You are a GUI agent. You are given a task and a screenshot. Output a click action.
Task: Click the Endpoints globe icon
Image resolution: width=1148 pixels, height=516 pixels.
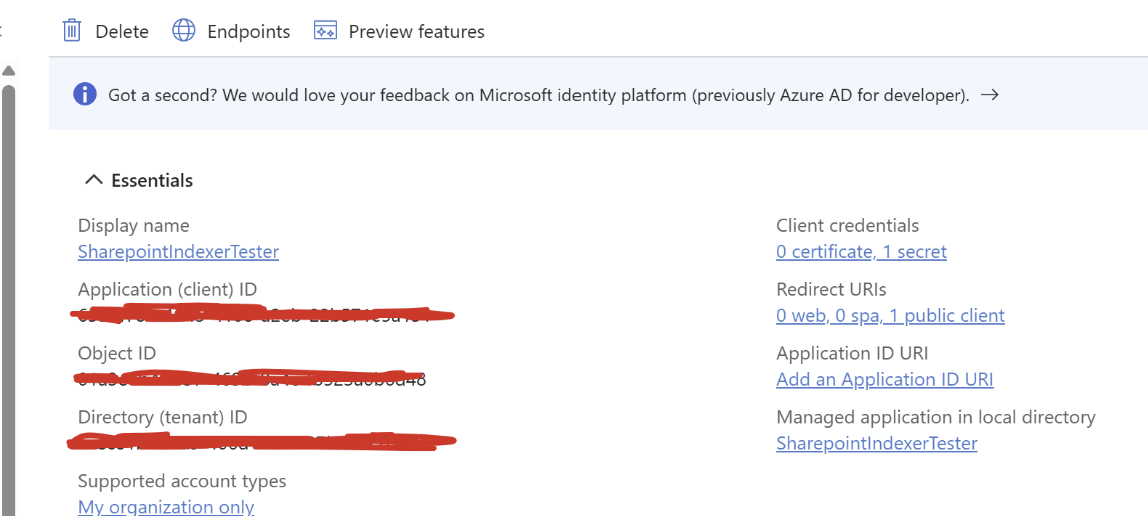coord(184,31)
